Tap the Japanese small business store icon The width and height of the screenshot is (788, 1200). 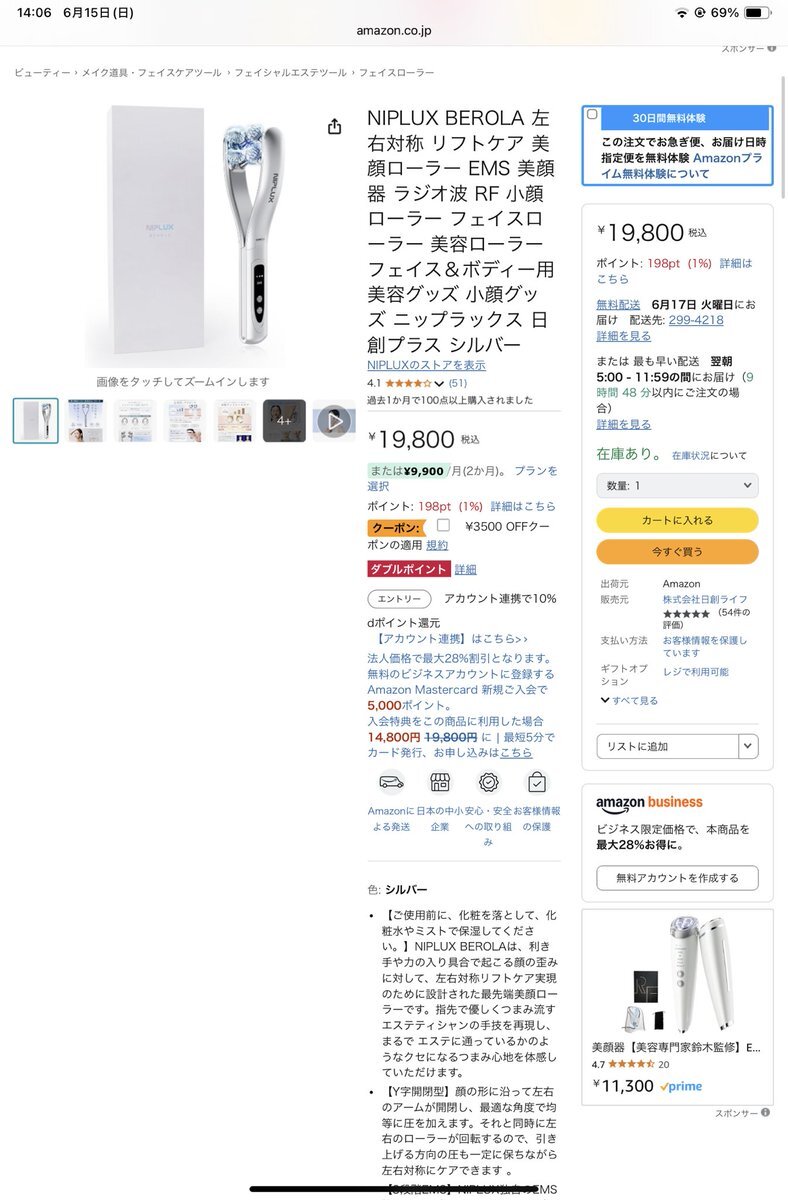point(440,783)
